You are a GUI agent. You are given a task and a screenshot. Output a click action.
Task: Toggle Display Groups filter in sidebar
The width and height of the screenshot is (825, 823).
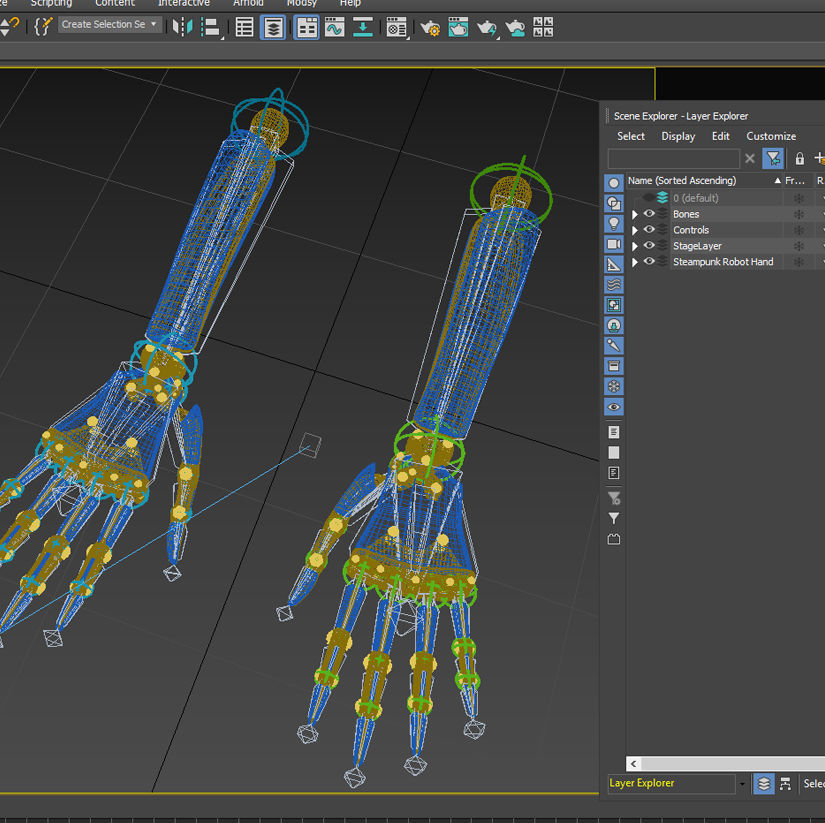coord(613,305)
